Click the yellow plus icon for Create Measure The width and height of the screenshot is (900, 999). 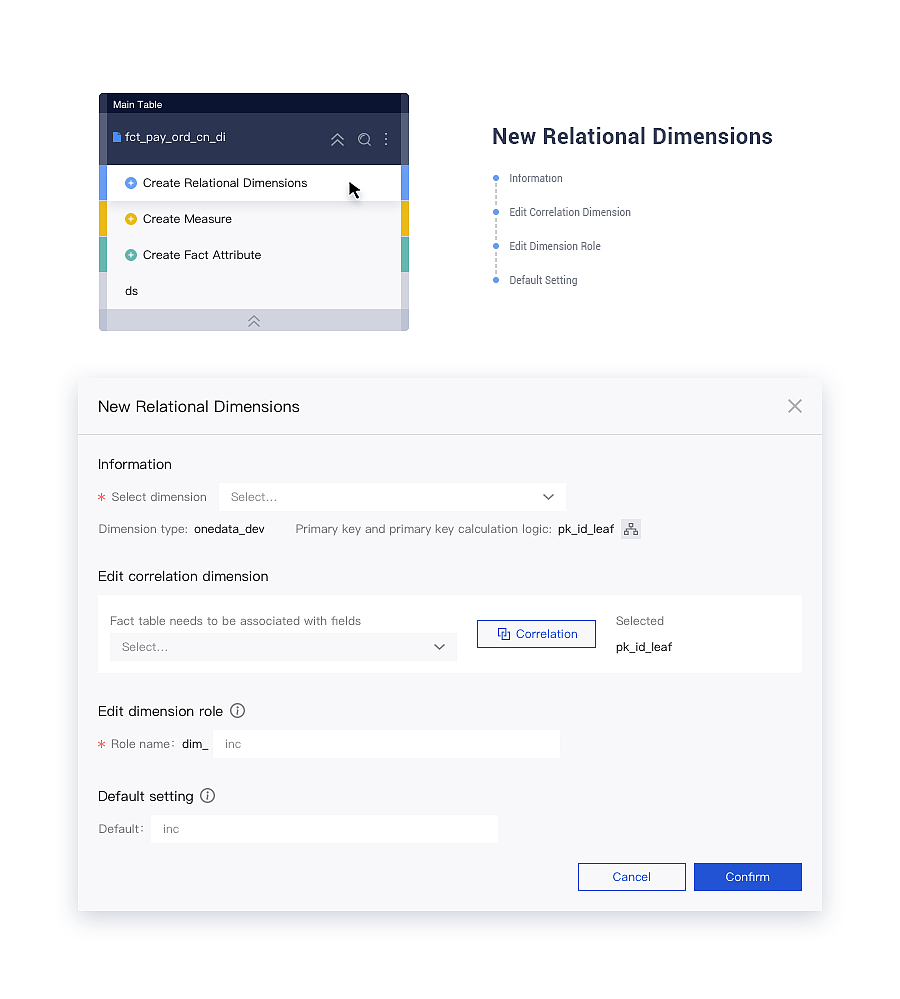131,219
